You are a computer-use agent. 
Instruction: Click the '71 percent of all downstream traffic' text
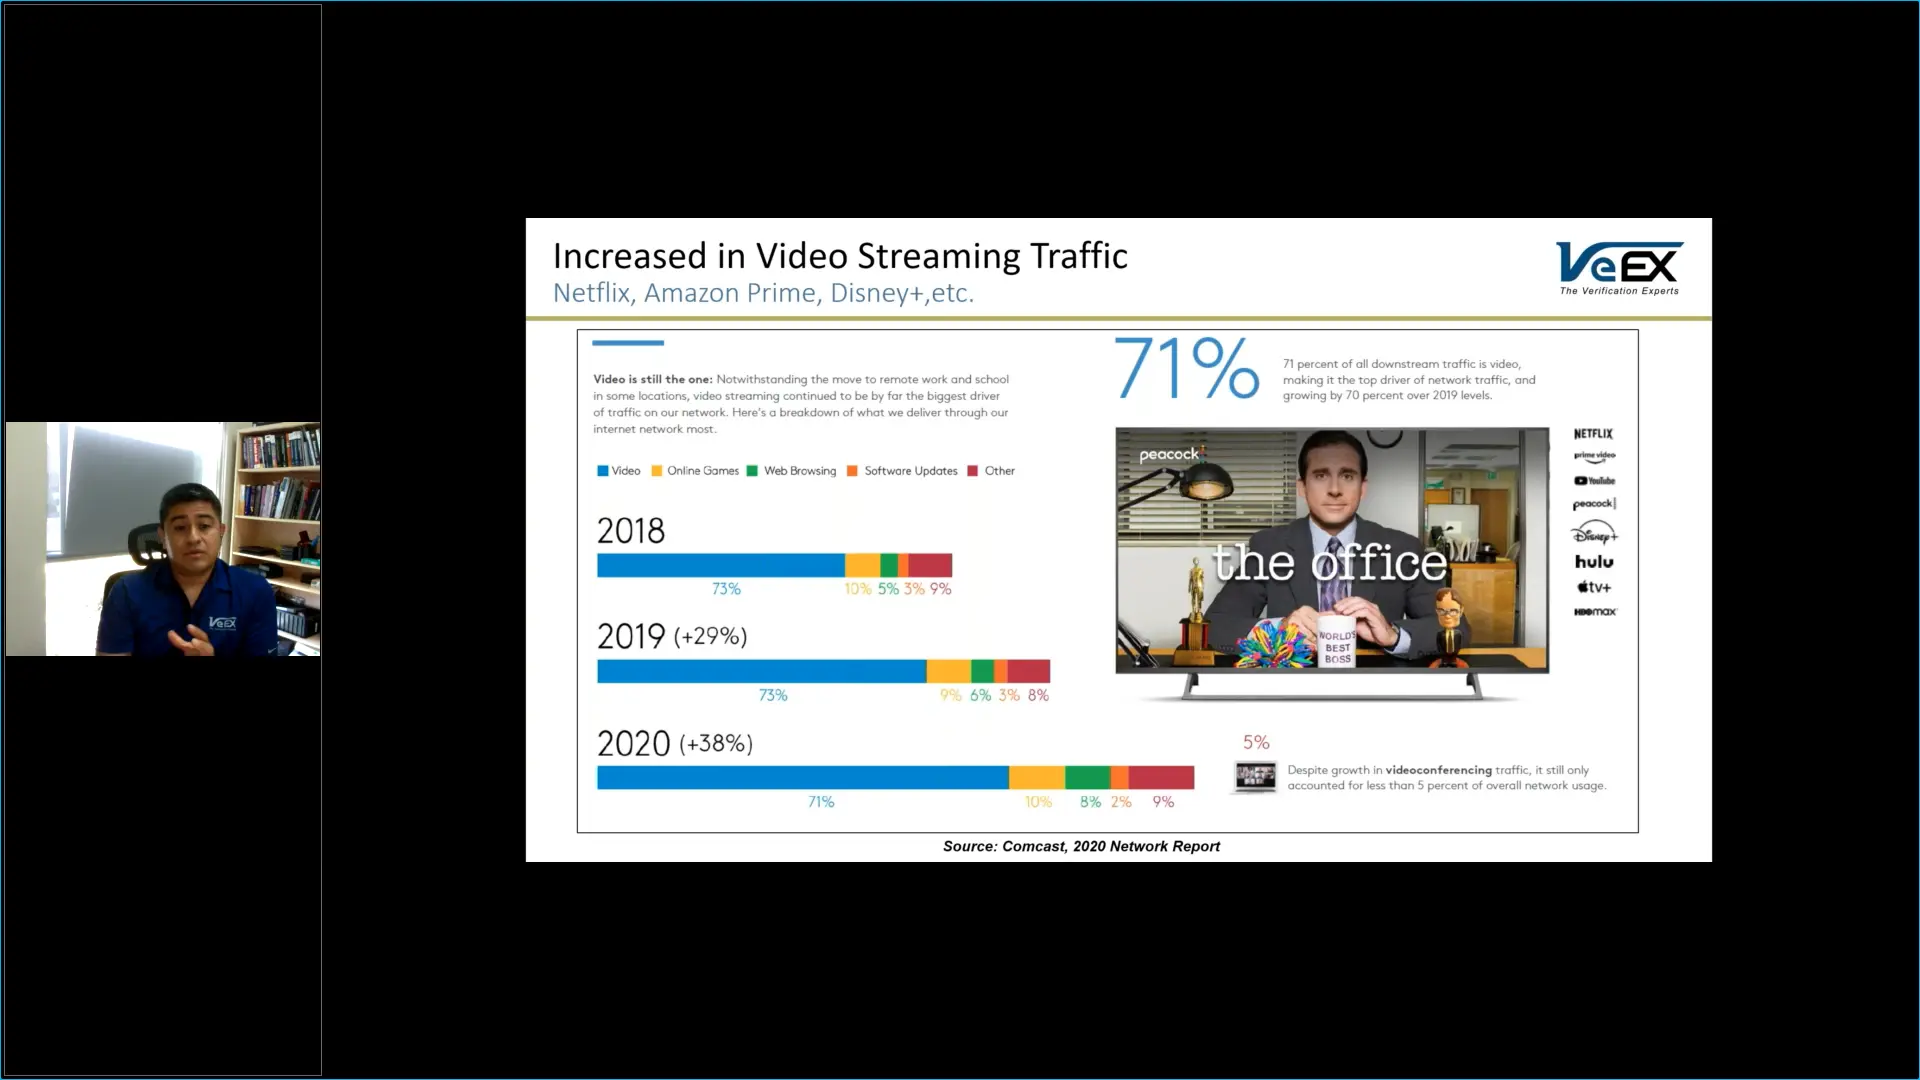(x=1409, y=380)
